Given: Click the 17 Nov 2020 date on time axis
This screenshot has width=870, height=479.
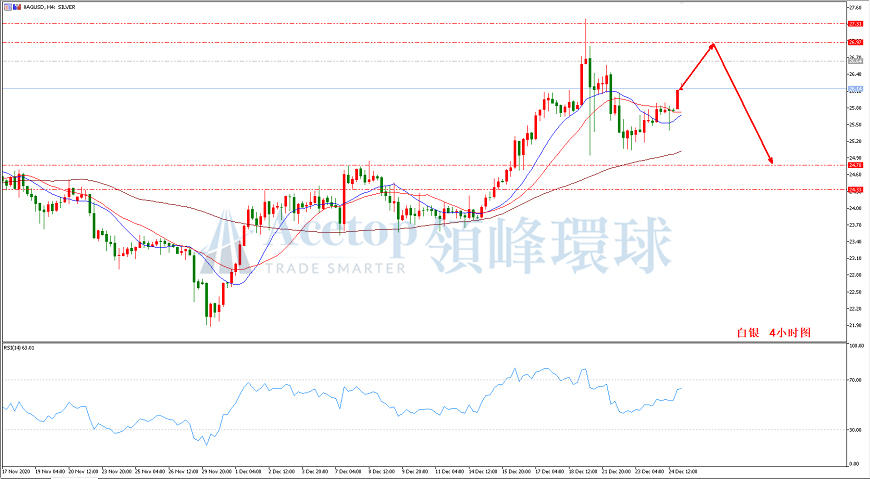Looking at the screenshot, I should pyautogui.click(x=17, y=471).
